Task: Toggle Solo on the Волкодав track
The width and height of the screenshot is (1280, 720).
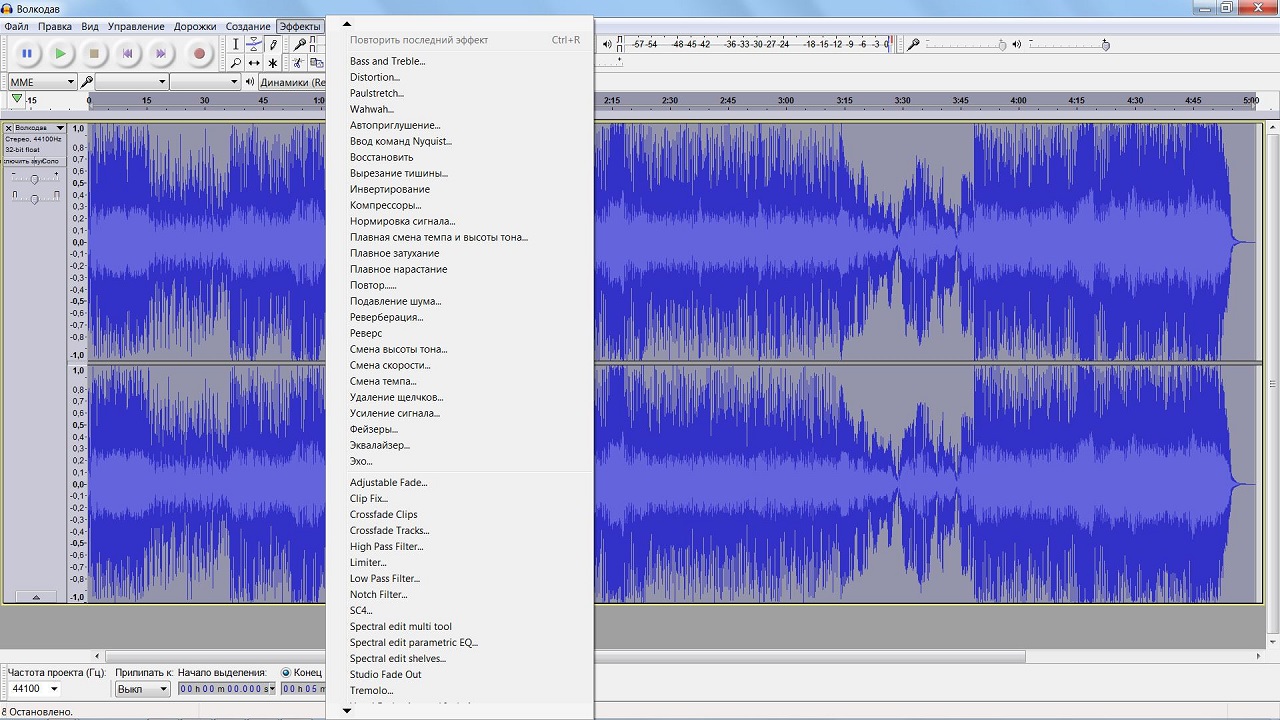Action: (x=50, y=161)
